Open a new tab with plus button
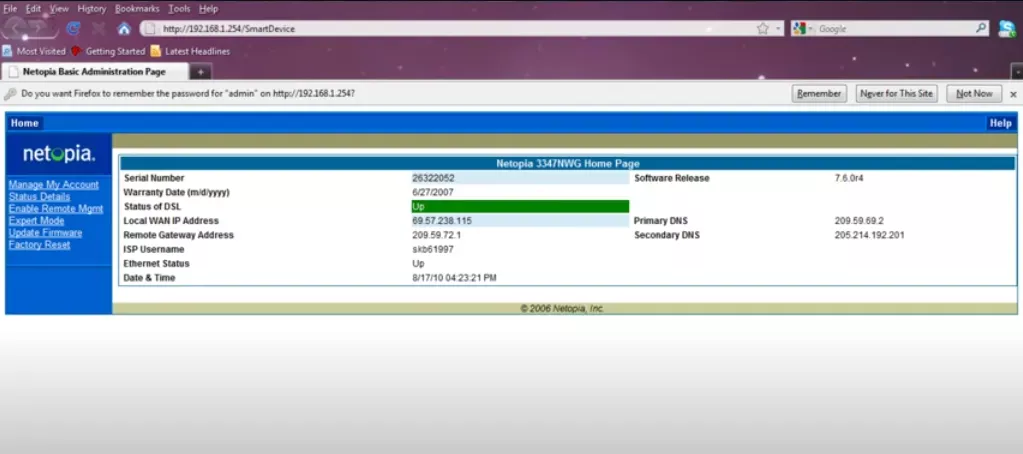This screenshot has width=1023, height=454. (x=200, y=72)
